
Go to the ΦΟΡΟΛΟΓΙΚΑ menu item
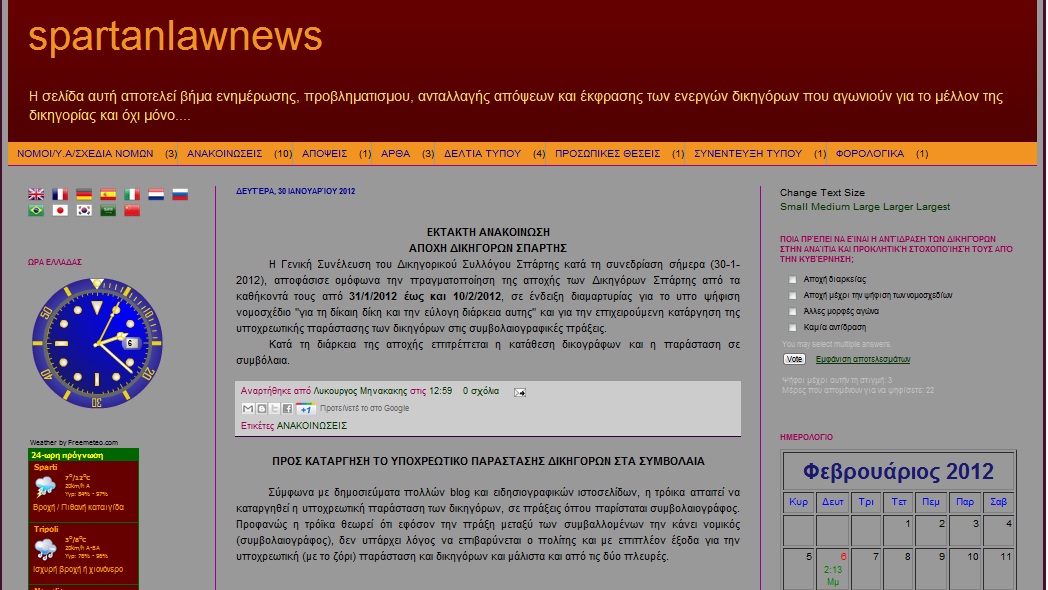tap(869, 154)
